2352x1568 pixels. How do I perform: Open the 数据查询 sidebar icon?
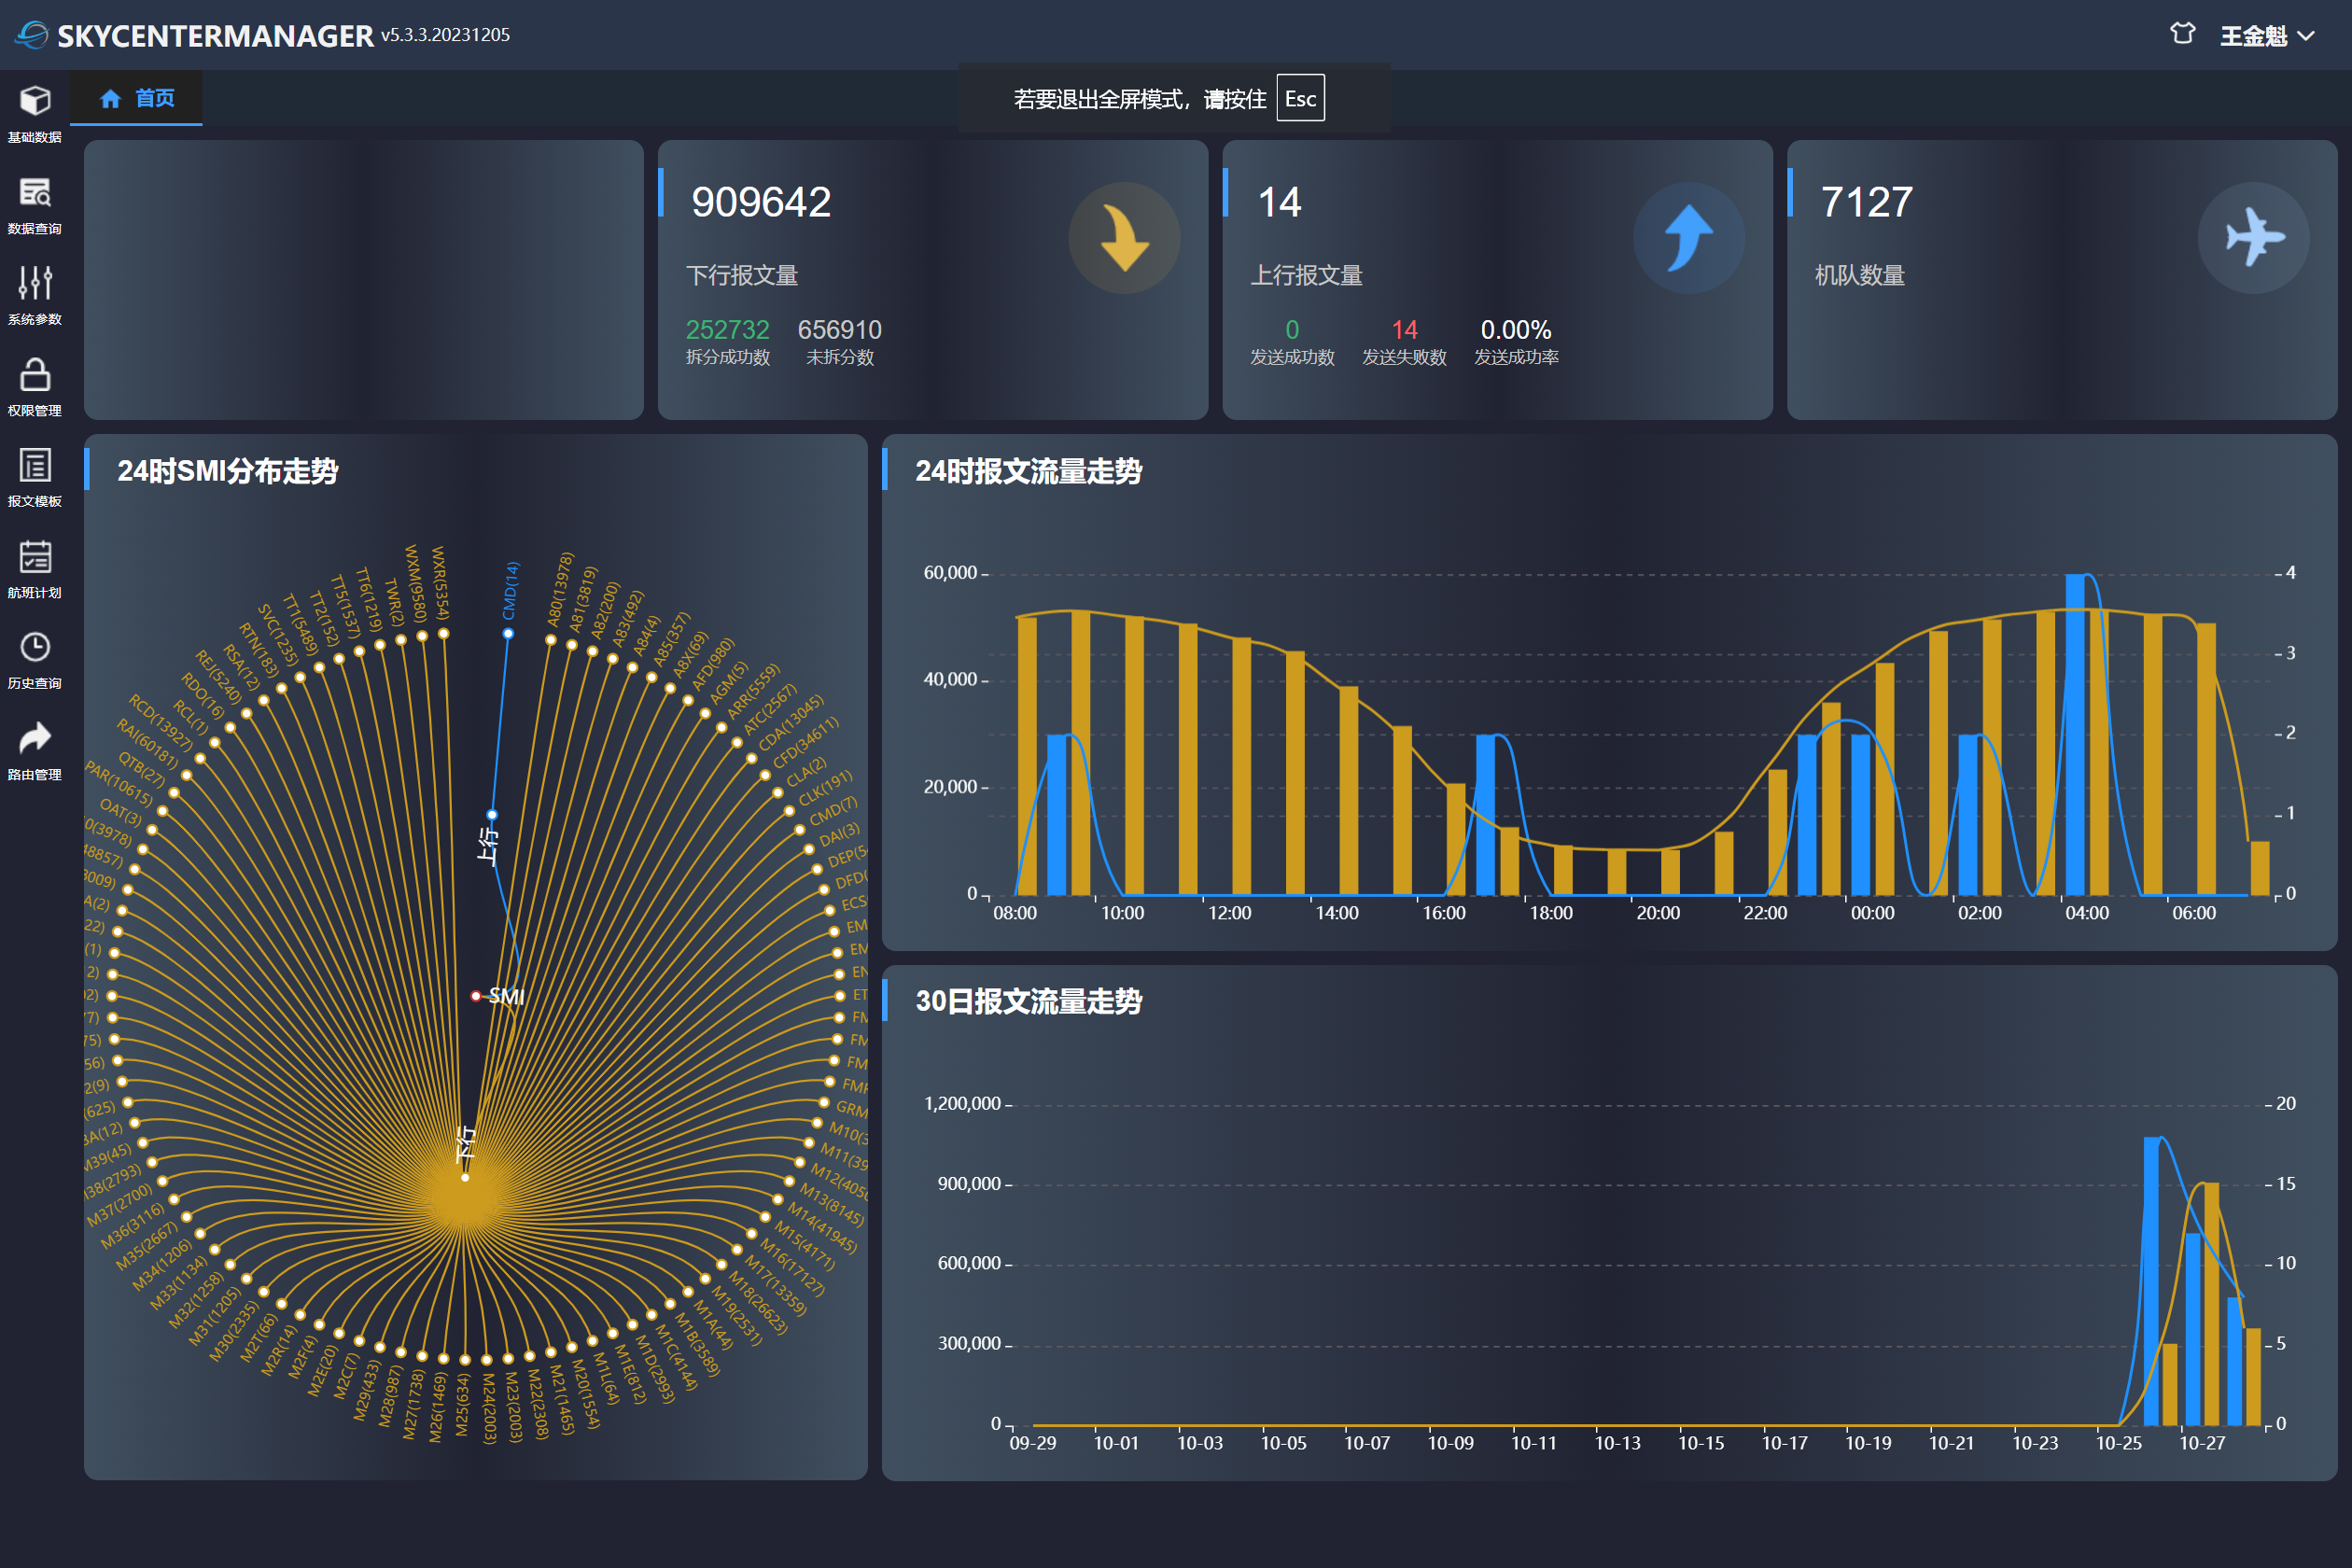[x=35, y=192]
